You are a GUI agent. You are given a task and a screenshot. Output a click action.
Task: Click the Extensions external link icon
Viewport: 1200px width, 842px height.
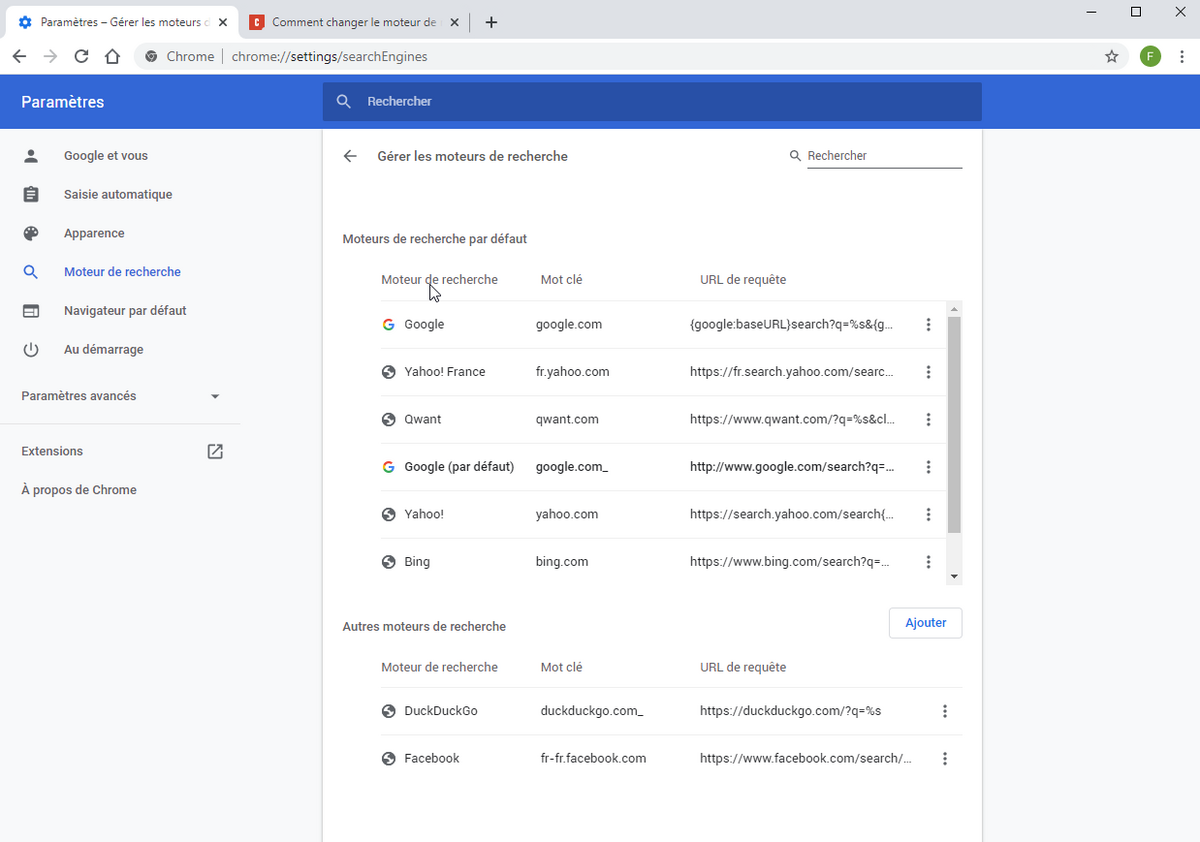pyautogui.click(x=215, y=451)
